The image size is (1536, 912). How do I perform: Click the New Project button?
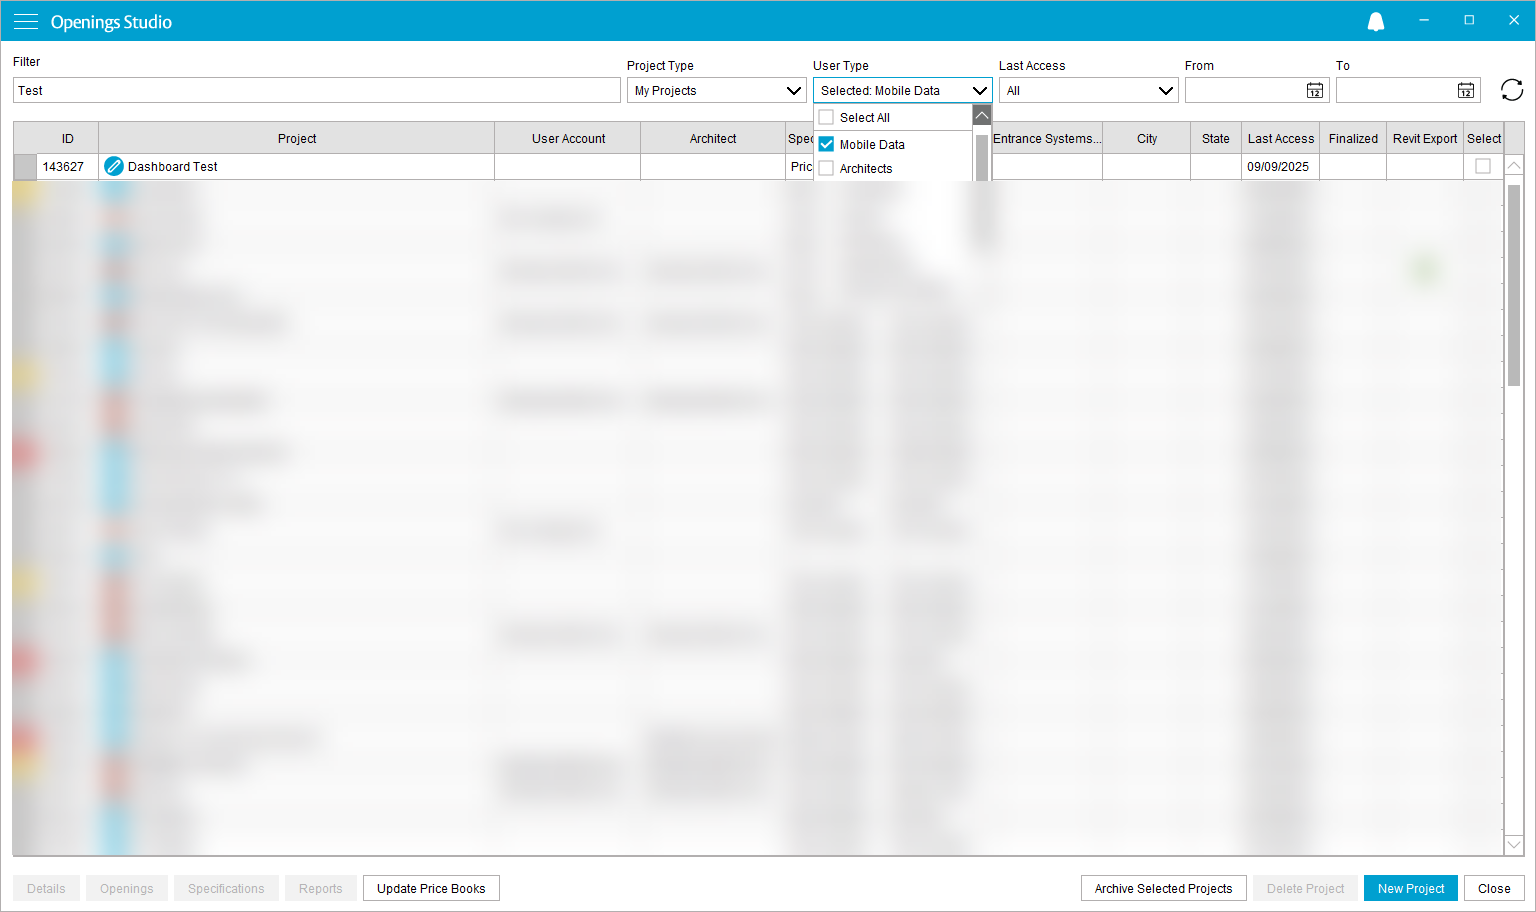(1410, 888)
